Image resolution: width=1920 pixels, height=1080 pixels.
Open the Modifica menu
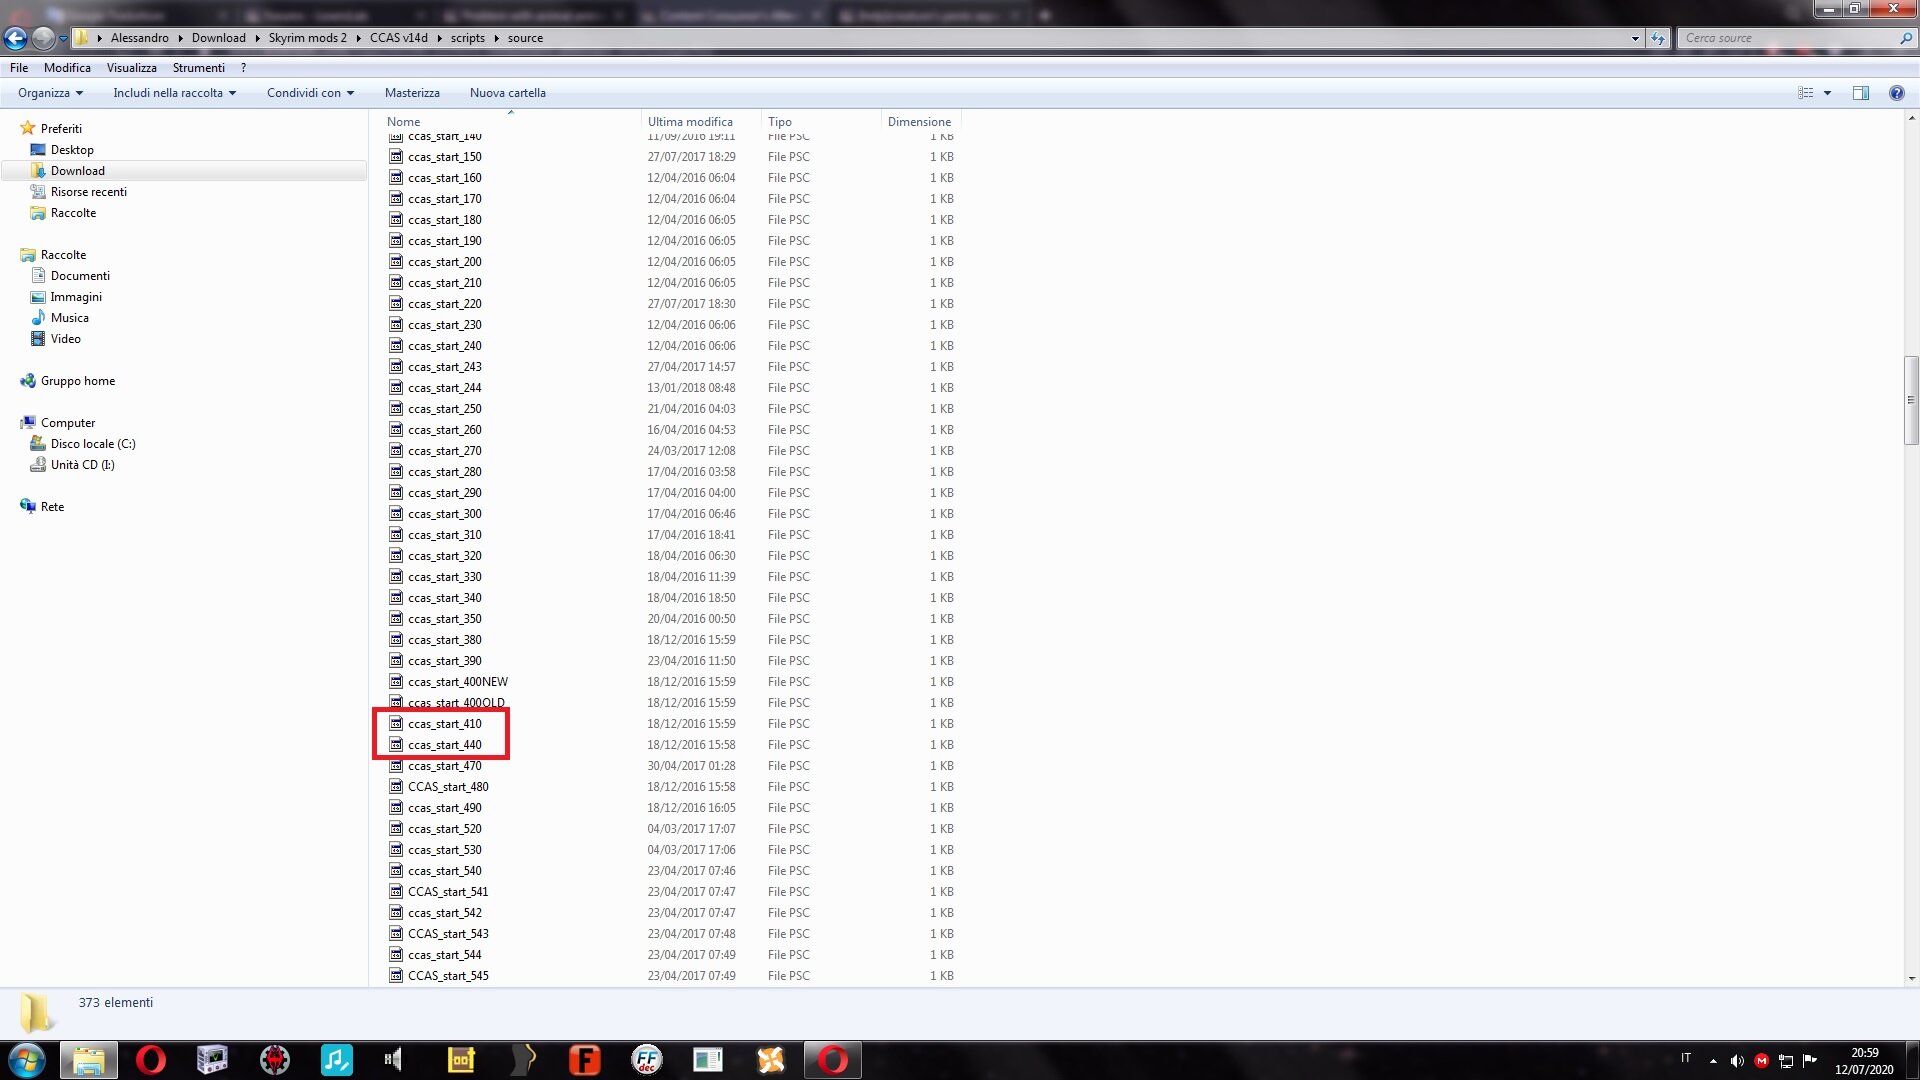(x=67, y=68)
